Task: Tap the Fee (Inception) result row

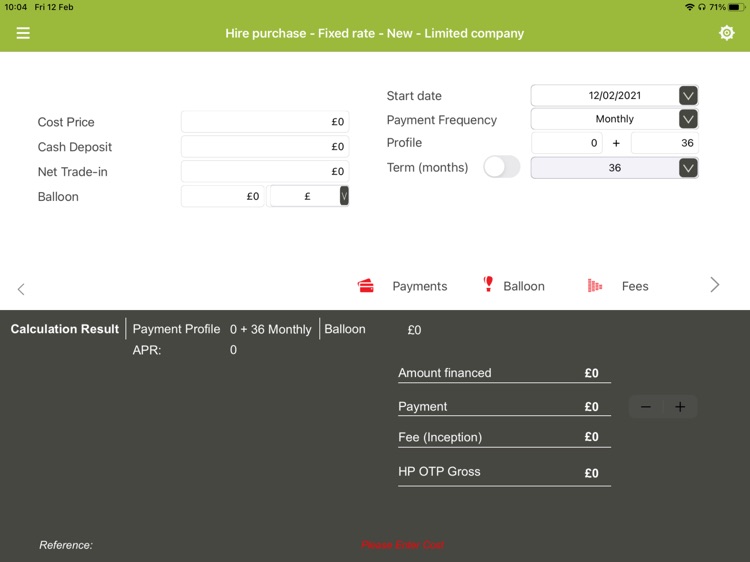Action: (504, 437)
